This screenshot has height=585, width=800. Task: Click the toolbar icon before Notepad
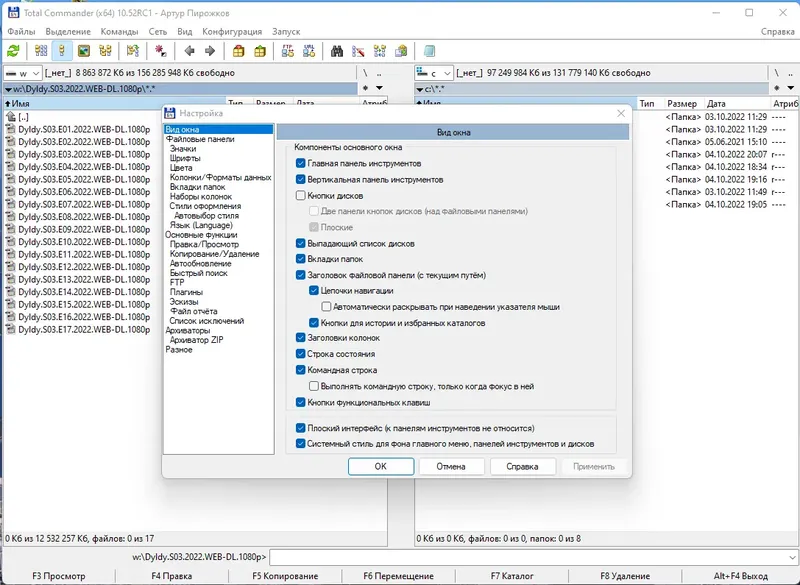(401, 51)
